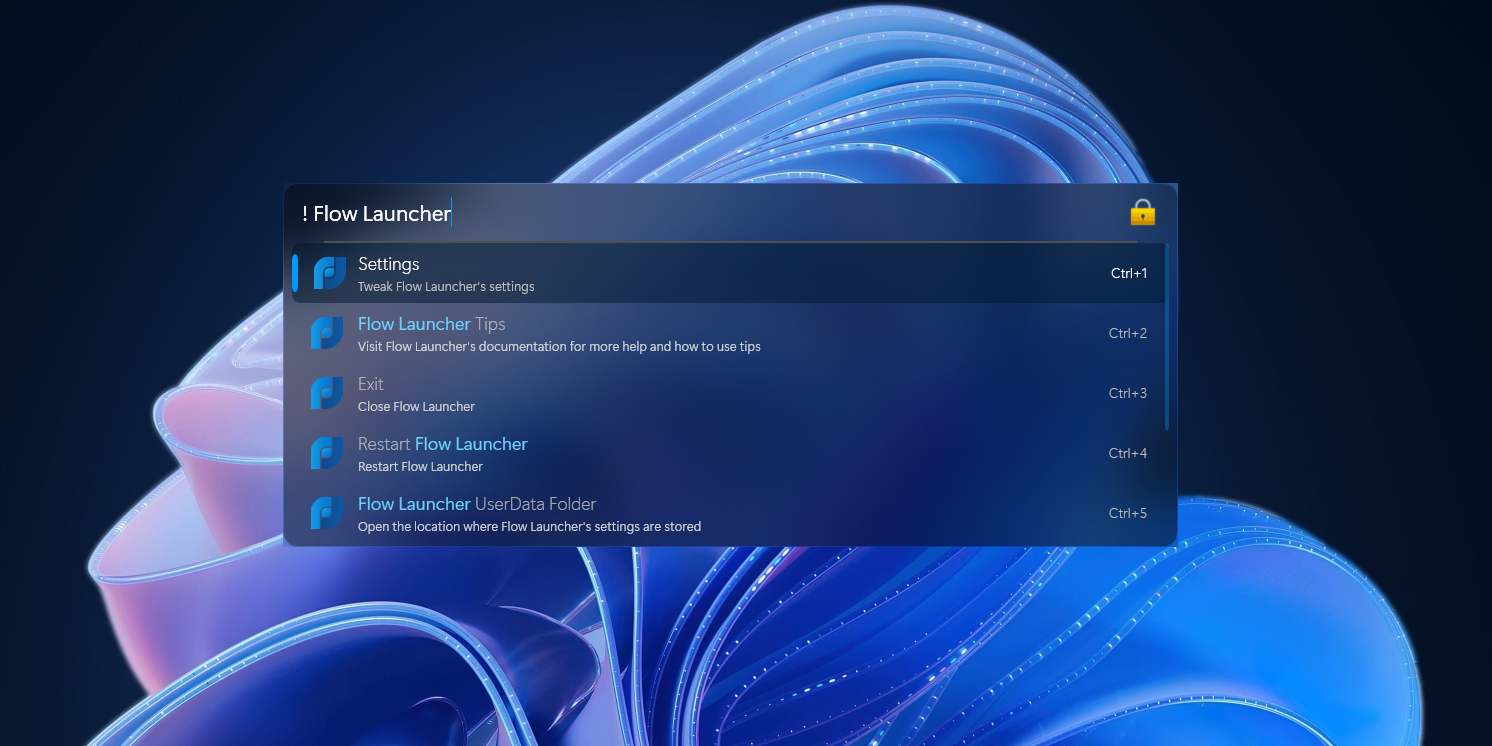Viewport: 1492px width, 746px height.
Task: Open the Settings result
Action: 728,273
